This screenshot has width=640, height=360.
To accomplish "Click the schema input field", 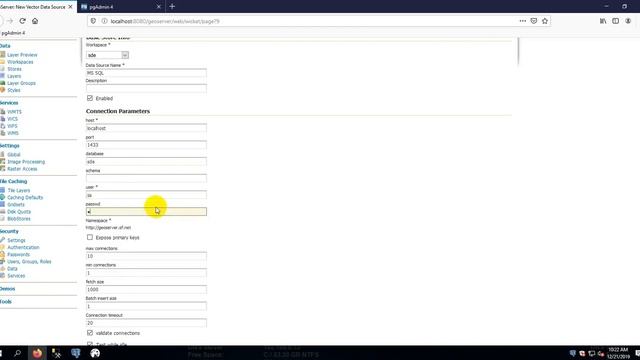I will tap(146, 178).
